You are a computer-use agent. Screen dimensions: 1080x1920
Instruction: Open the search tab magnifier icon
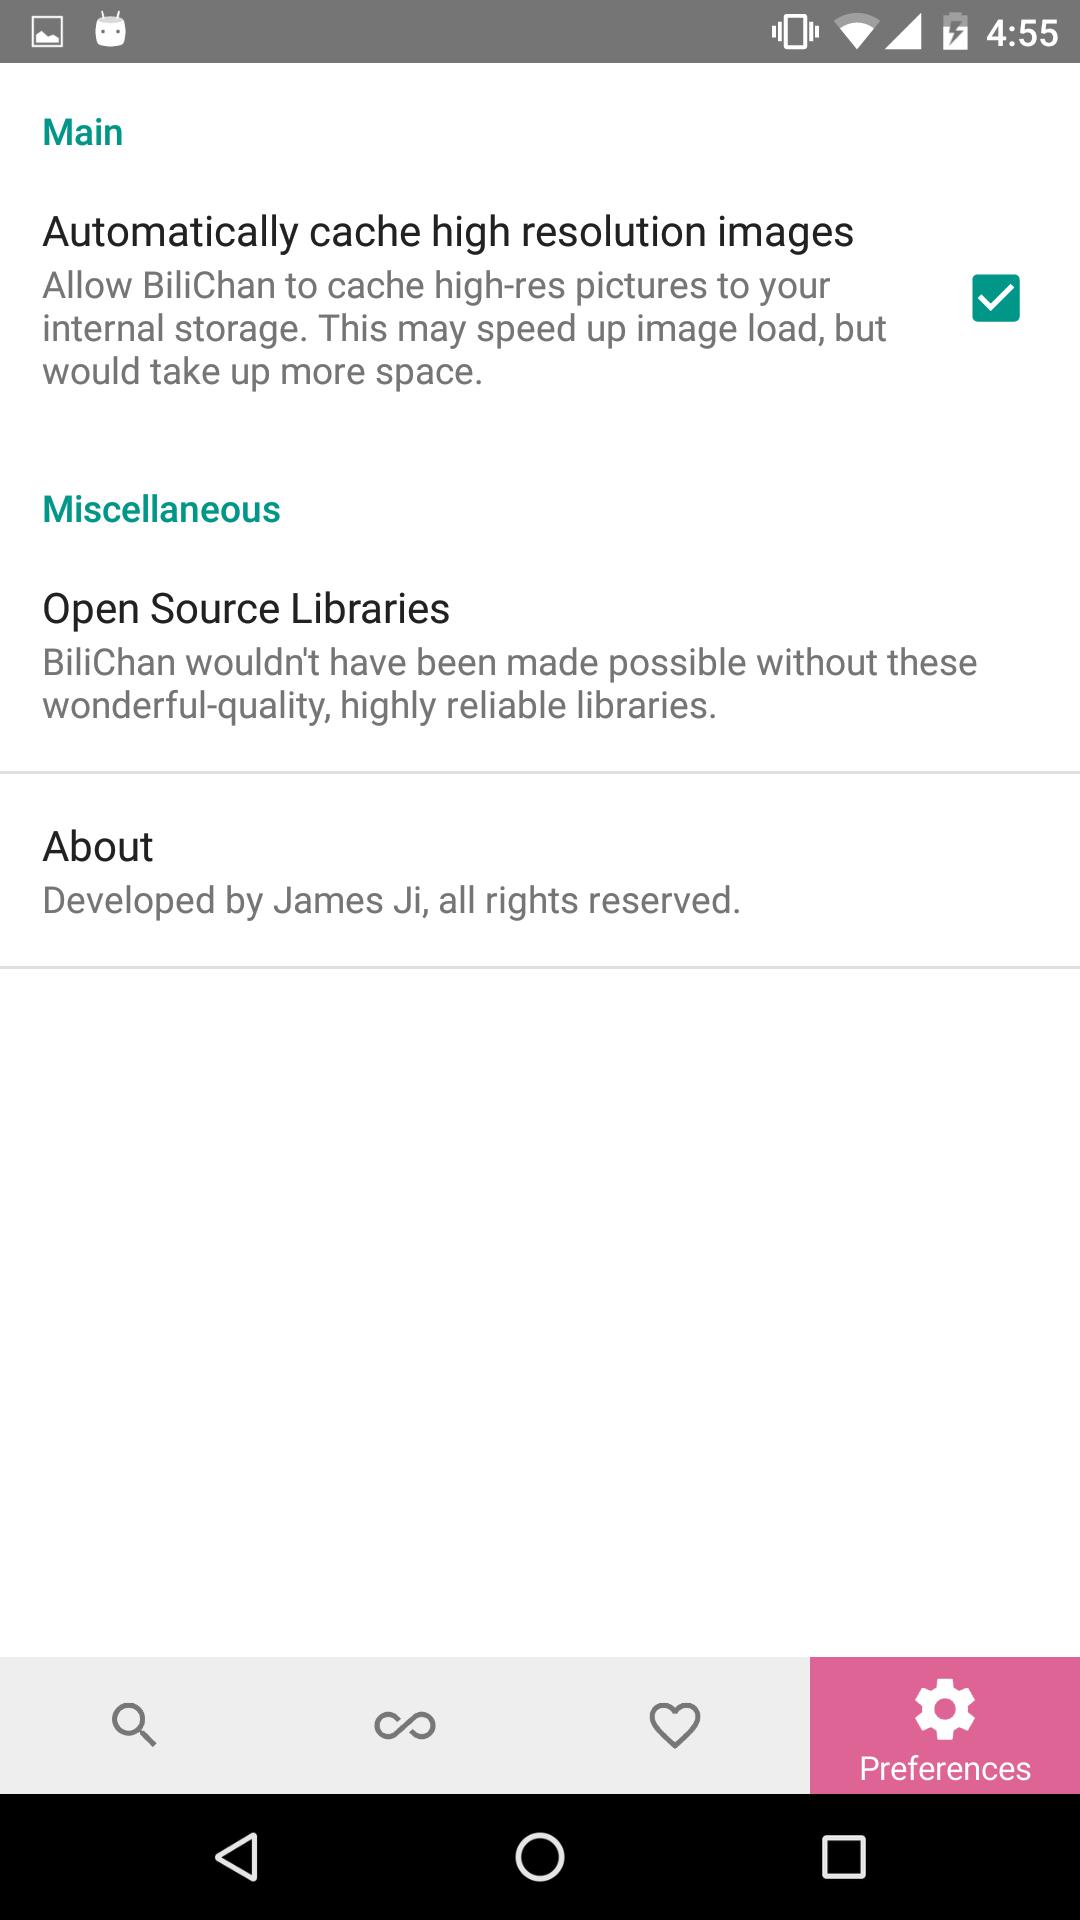pos(134,1725)
